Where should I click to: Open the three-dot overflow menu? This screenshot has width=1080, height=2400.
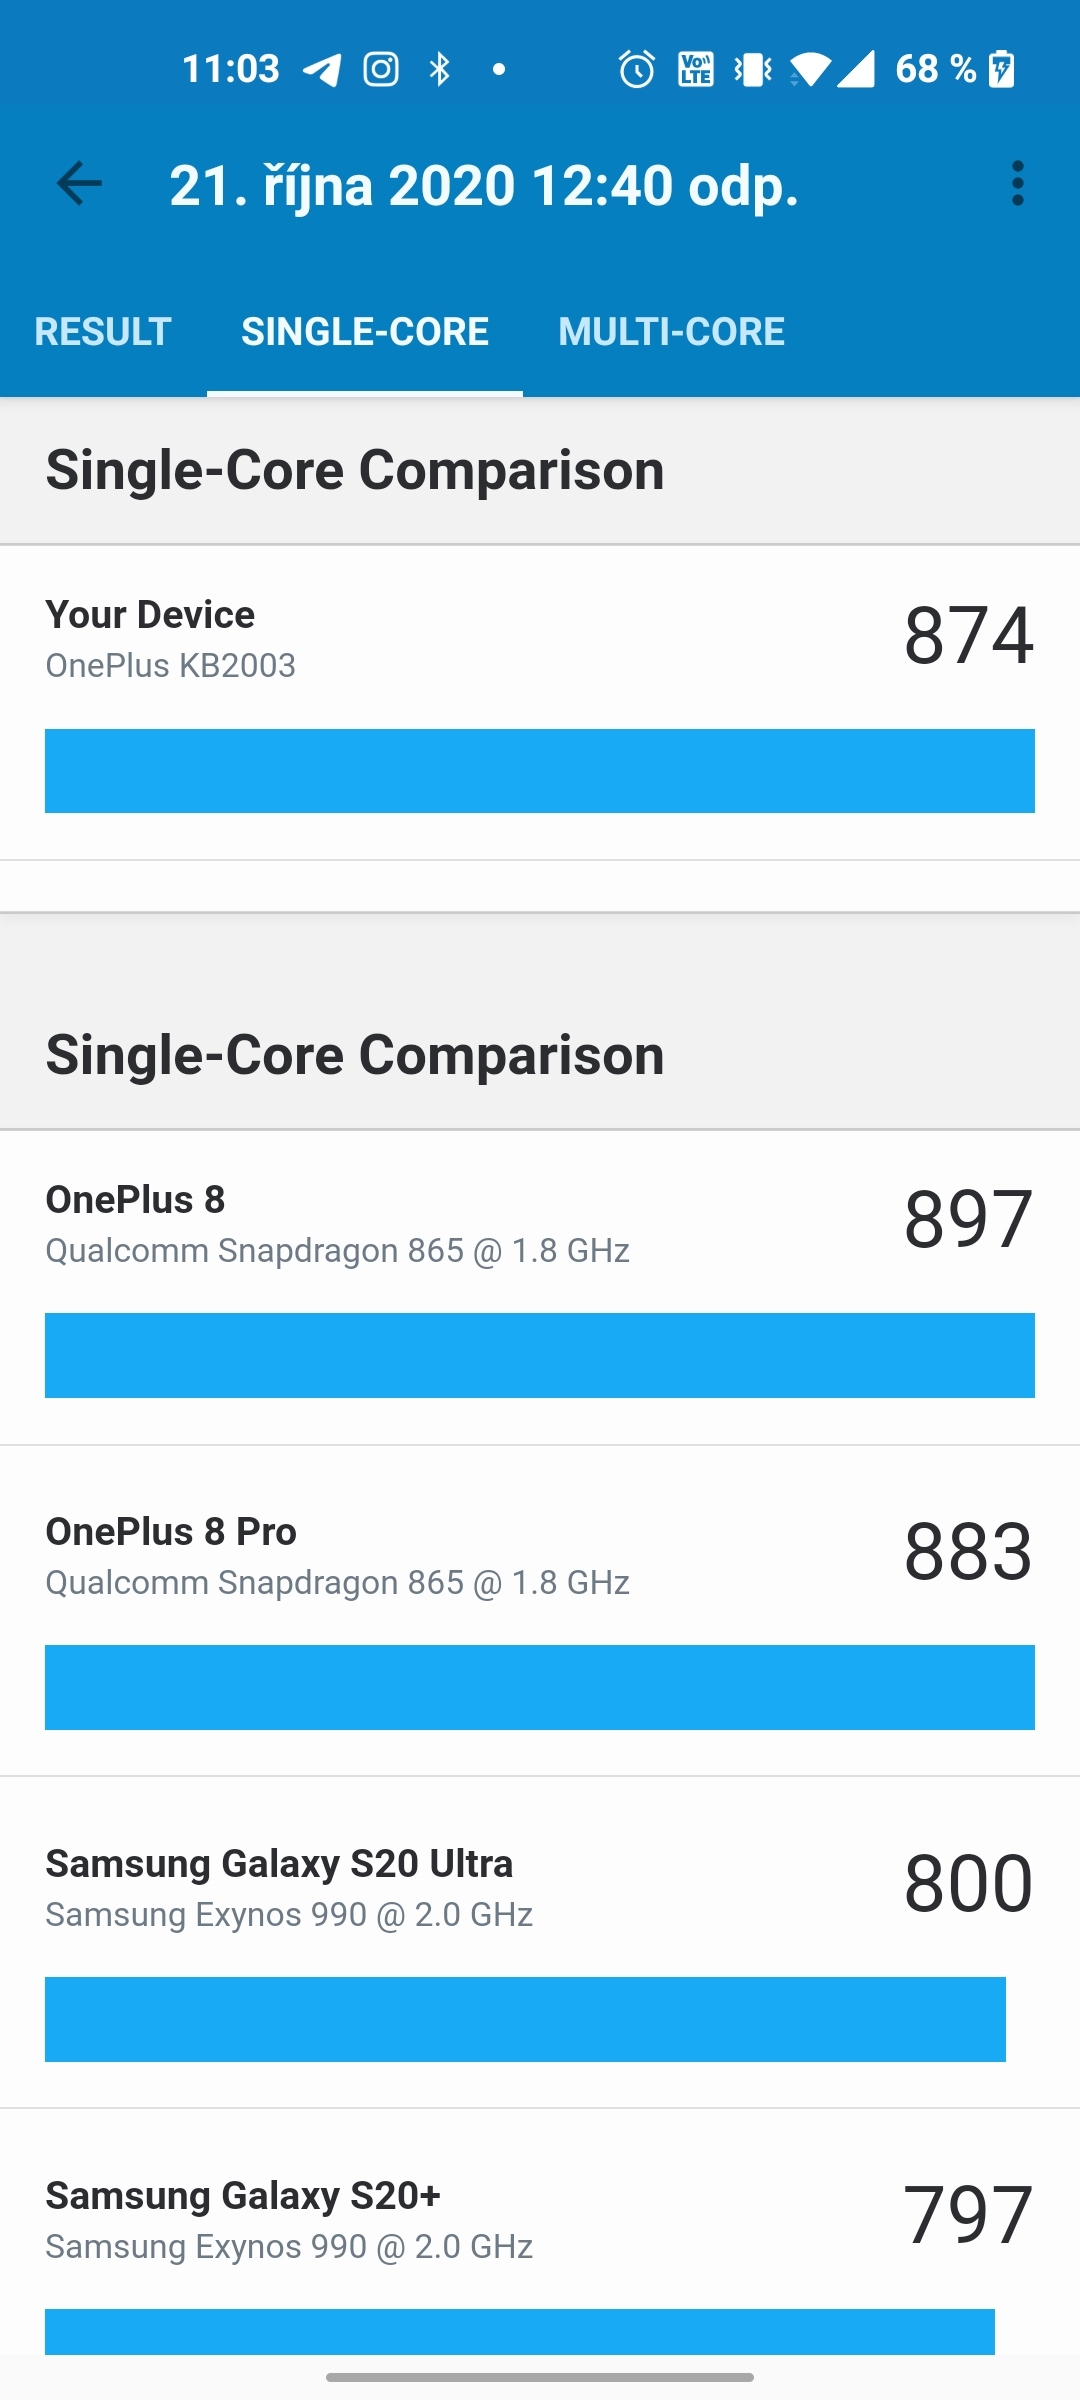[1018, 184]
